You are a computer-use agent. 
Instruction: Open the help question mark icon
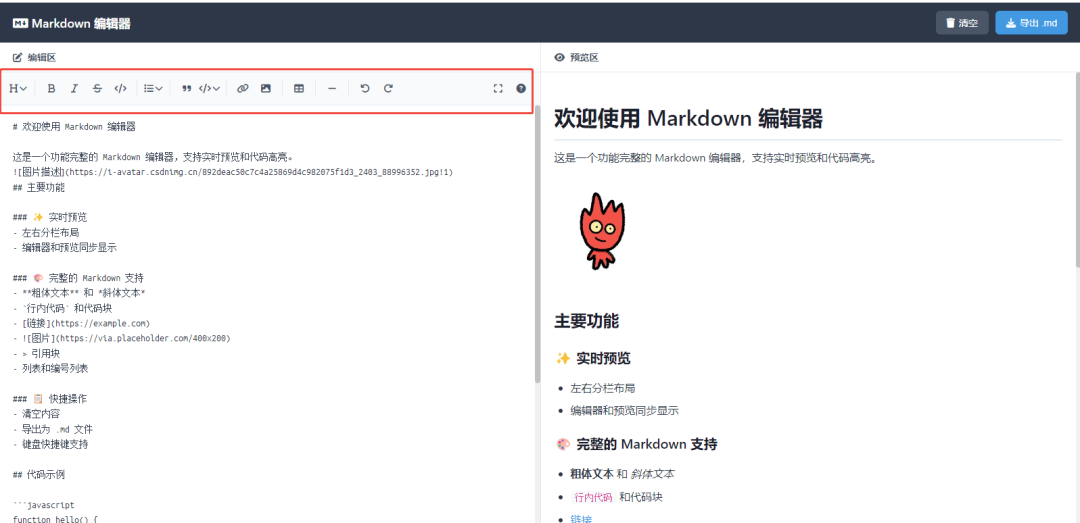click(x=521, y=88)
